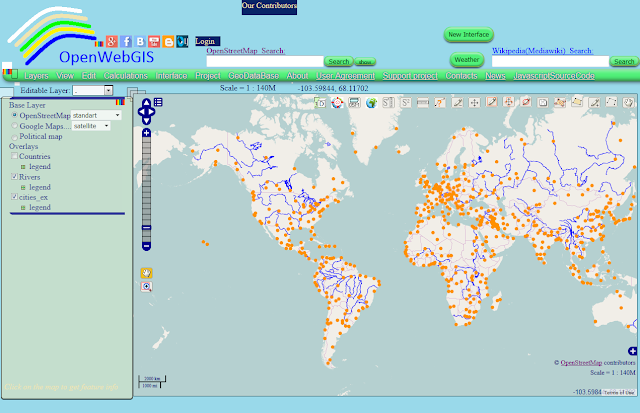
Task: Open the View menu
Action: 65,76
